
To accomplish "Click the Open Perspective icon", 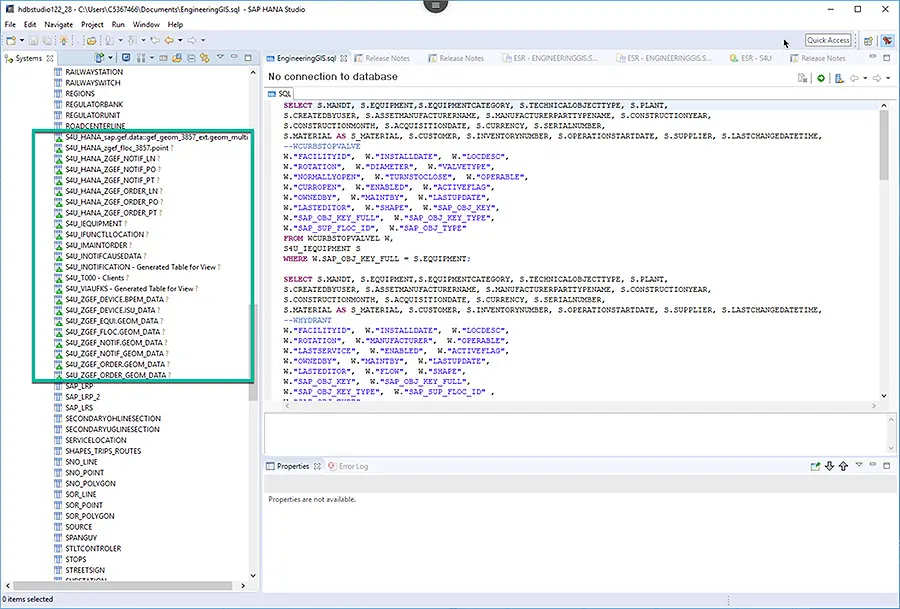I will point(868,41).
